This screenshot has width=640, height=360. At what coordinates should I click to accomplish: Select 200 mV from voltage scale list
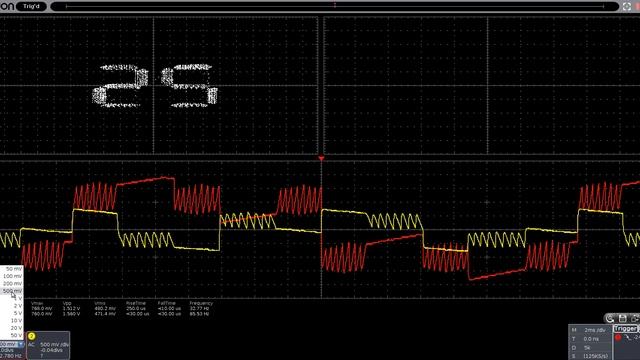click(11, 284)
